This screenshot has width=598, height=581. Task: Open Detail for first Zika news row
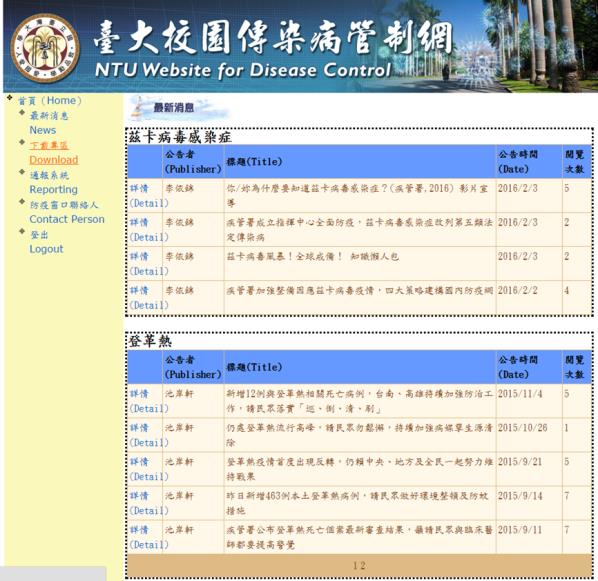pos(148,196)
